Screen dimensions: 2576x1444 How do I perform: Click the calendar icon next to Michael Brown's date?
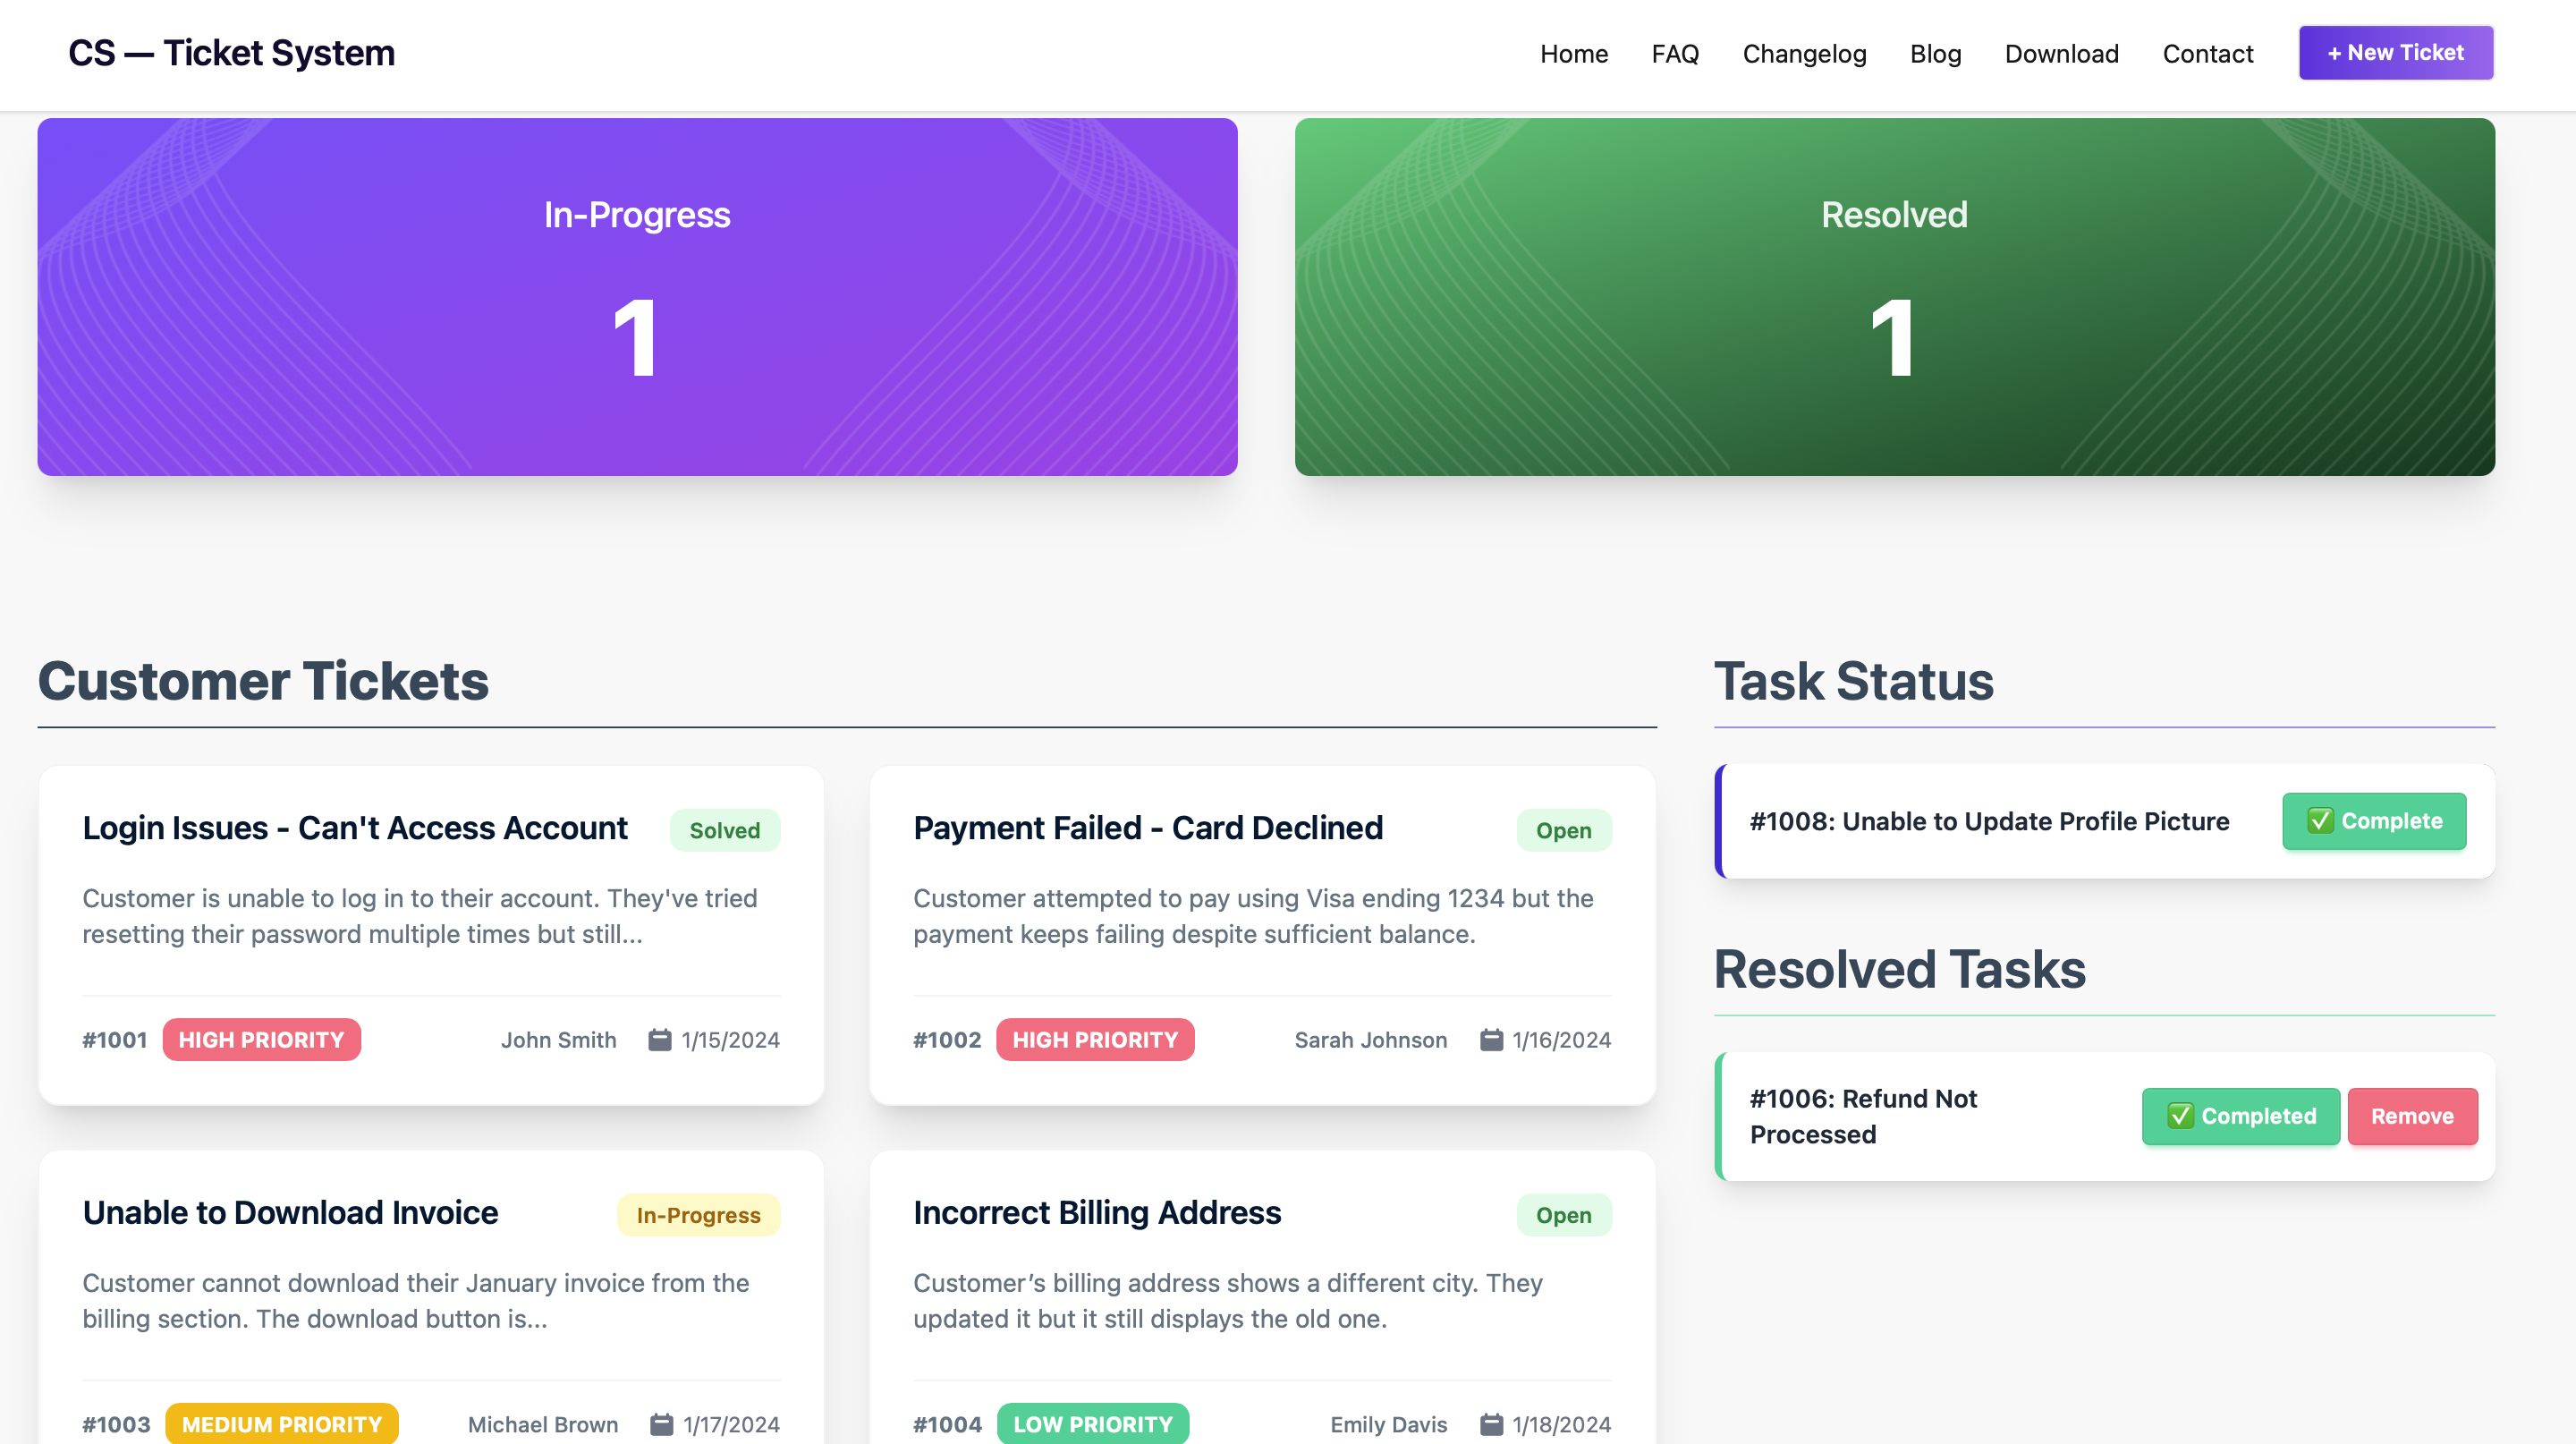[660, 1424]
